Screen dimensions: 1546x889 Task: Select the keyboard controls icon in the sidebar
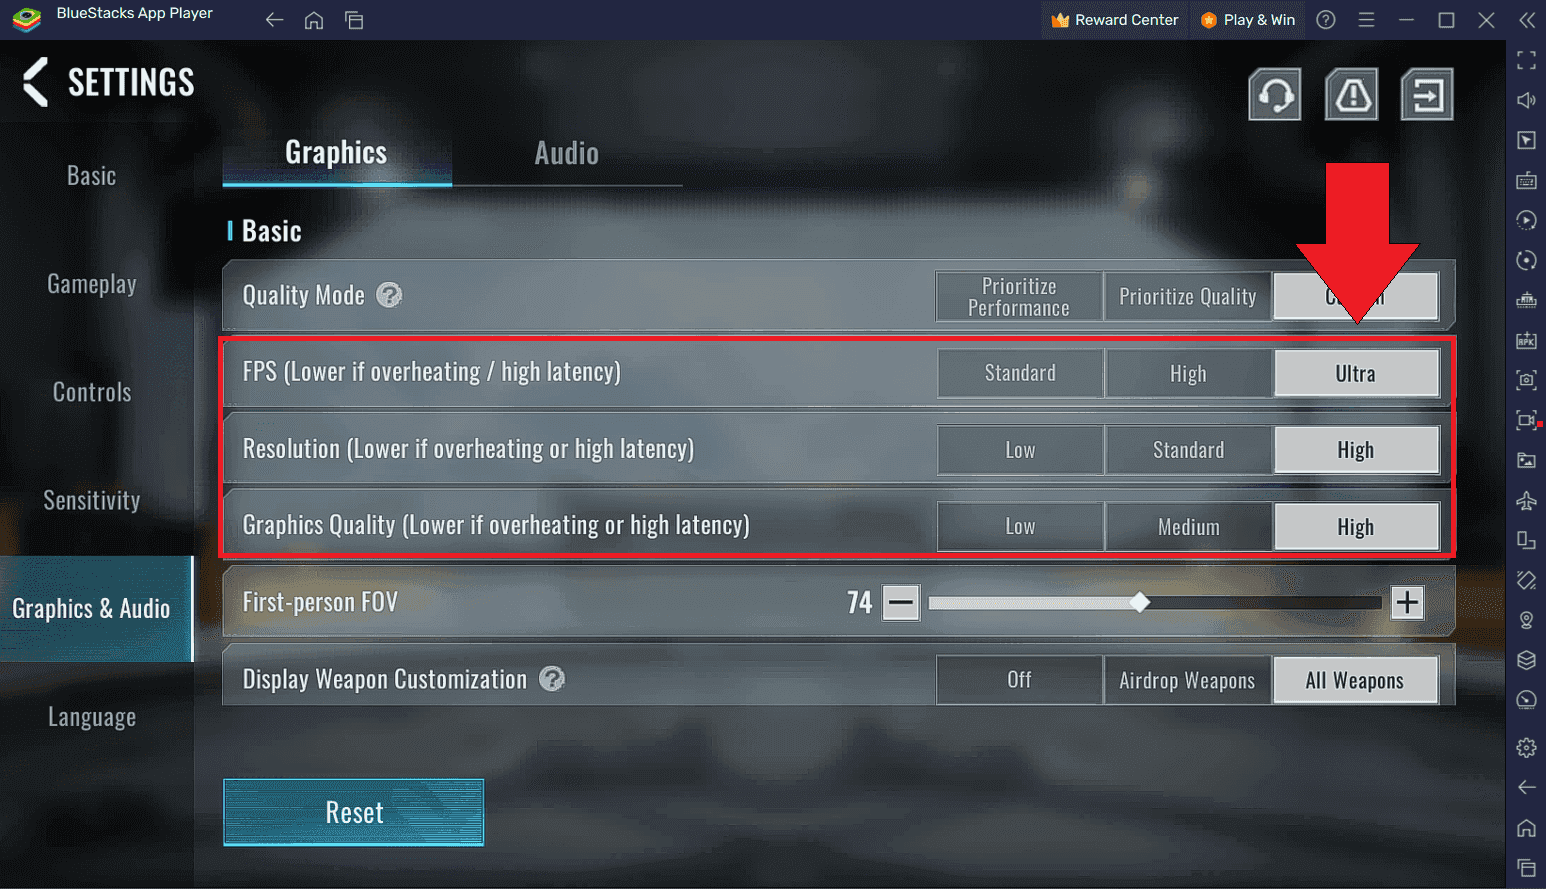pyautogui.click(x=1527, y=180)
